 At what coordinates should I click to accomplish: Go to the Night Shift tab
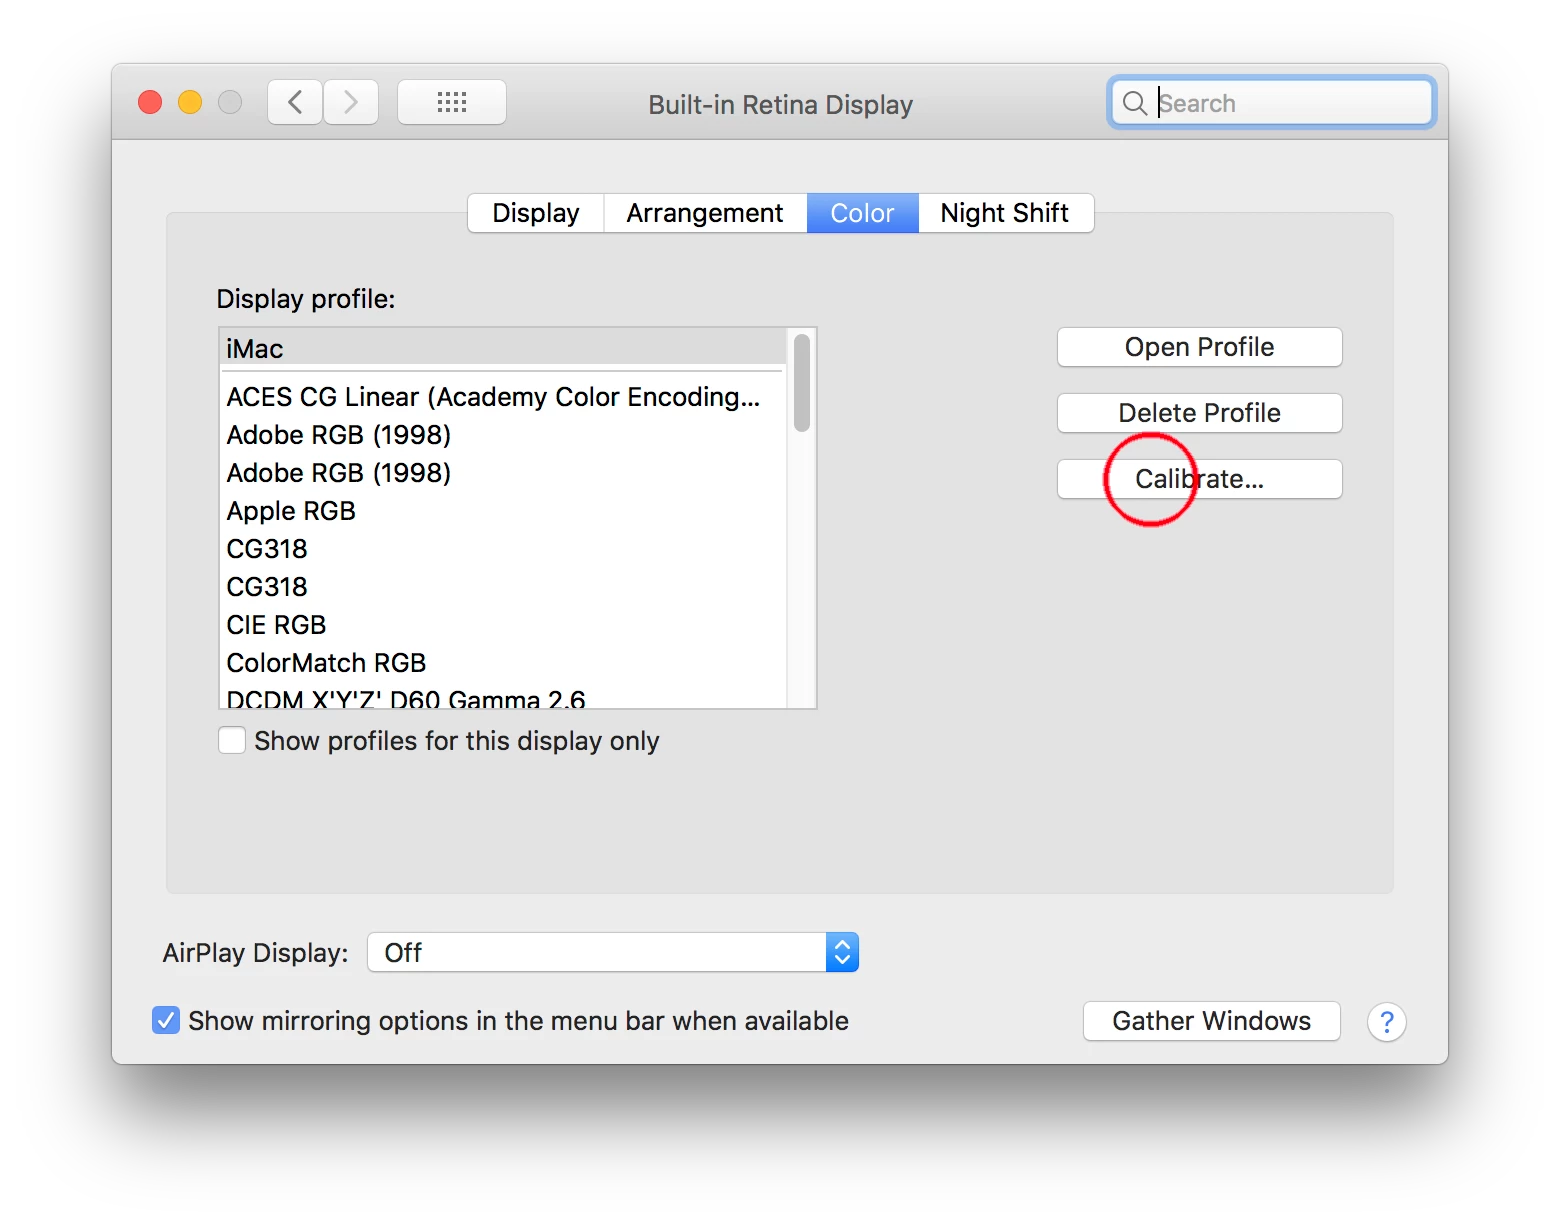pos(1005,213)
